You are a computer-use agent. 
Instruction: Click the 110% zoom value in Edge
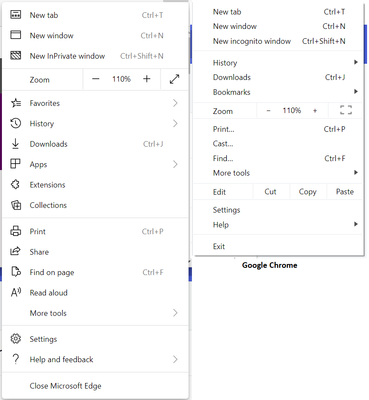pyautogui.click(x=121, y=79)
